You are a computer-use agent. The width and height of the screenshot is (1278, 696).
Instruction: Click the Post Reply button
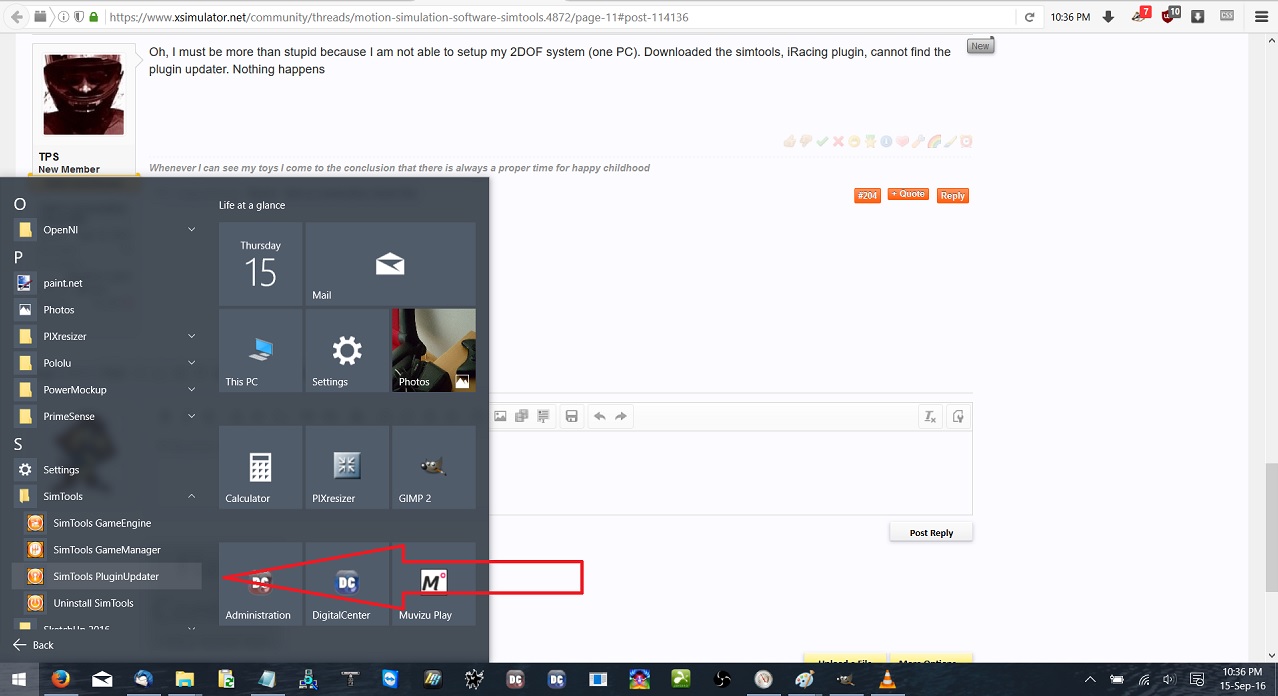(x=931, y=533)
